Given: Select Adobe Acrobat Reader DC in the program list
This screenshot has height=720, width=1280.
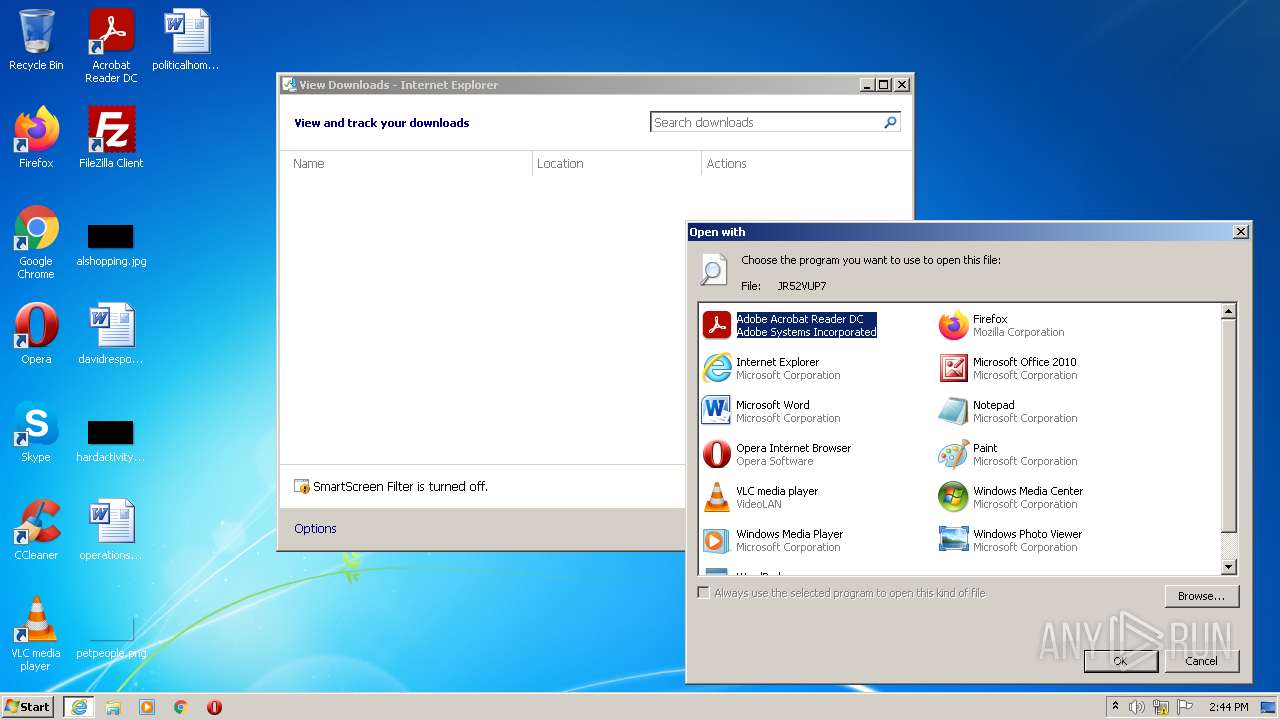Looking at the screenshot, I should [790, 325].
